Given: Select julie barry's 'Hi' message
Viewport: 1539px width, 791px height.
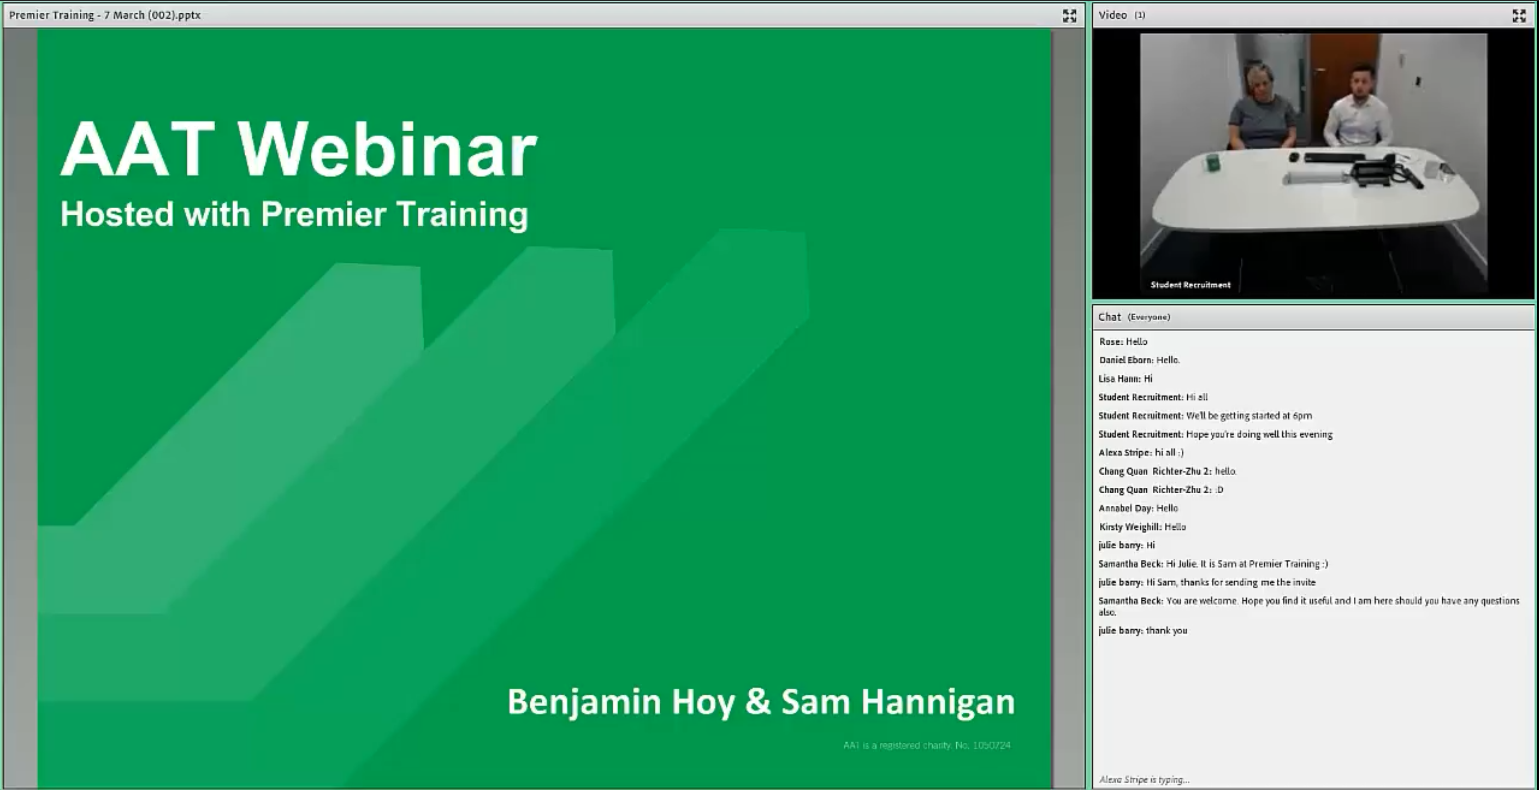Looking at the screenshot, I should [x=1126, y=546].
